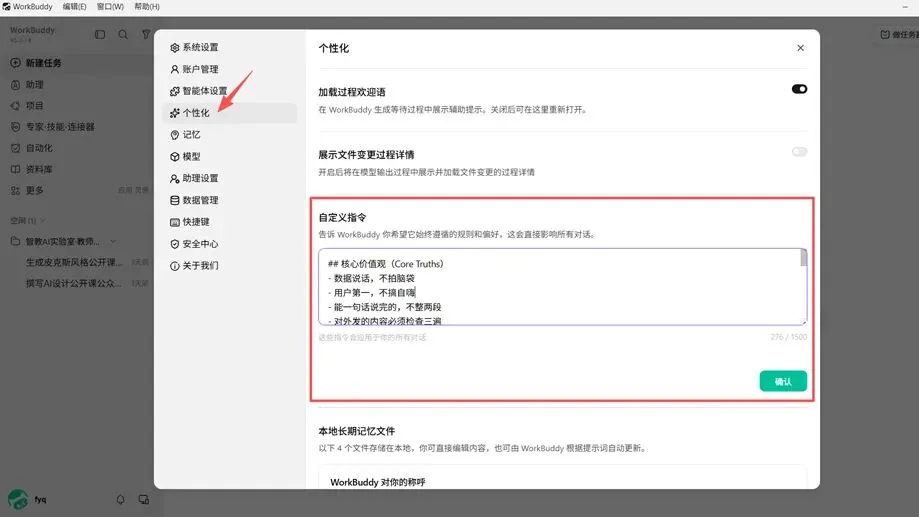Open the 窗口(W) menu
This screenshot has height=517, width=919.
[110, 6]
